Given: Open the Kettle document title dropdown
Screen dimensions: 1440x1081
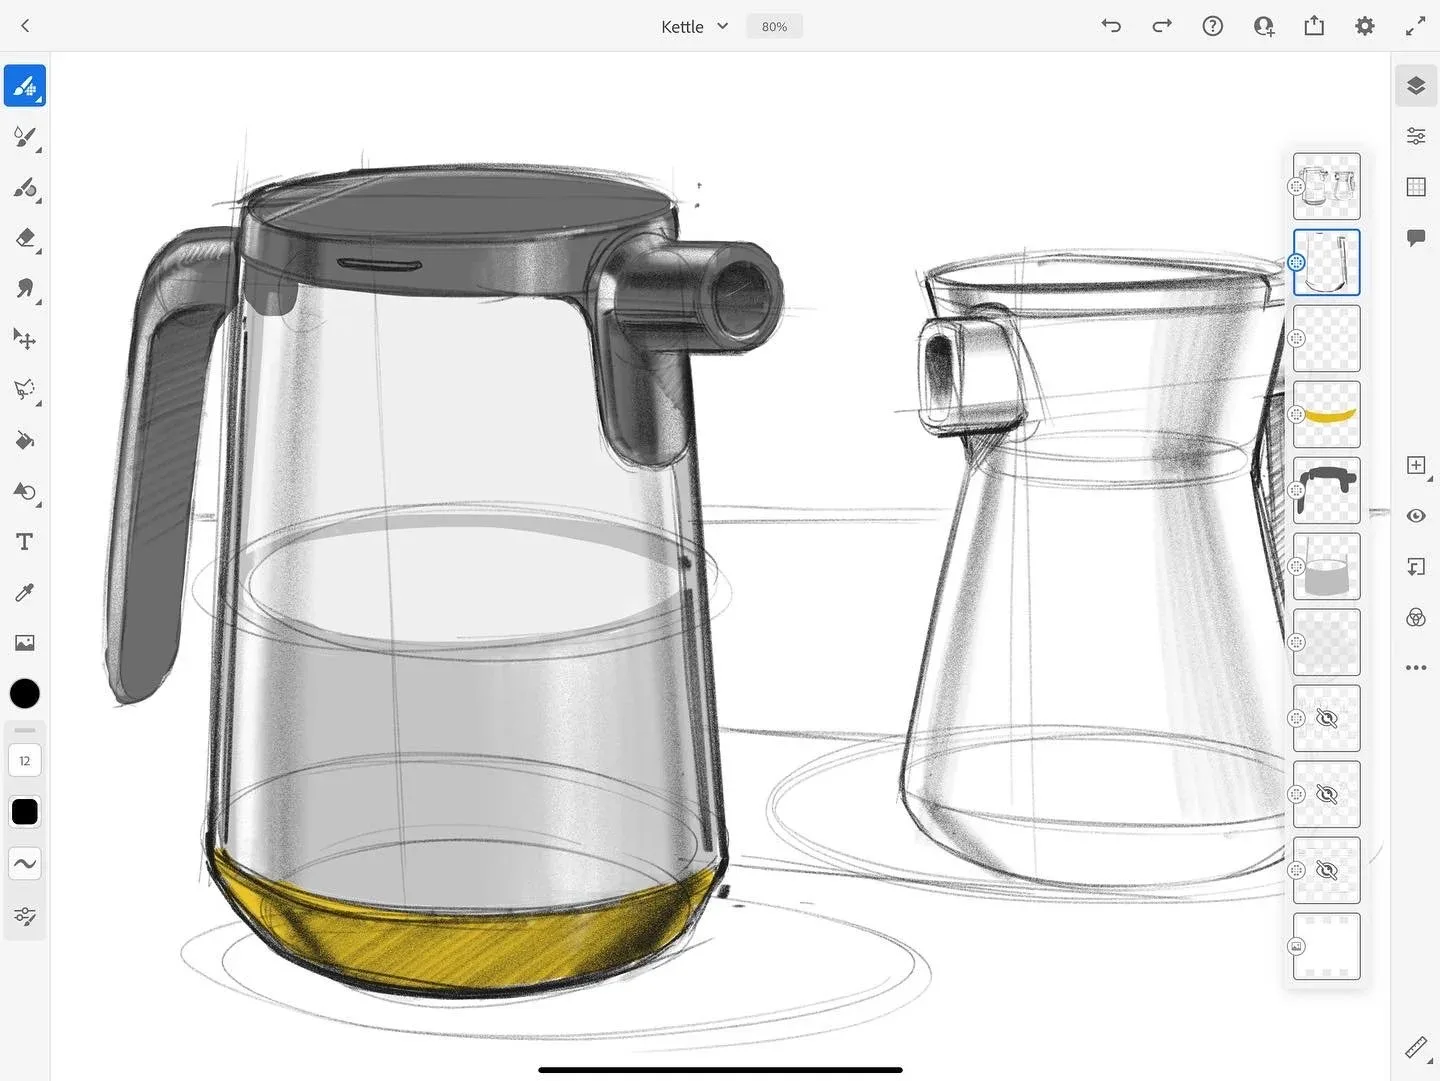Looking at the screenshot, I should click(x=695, y=27).
